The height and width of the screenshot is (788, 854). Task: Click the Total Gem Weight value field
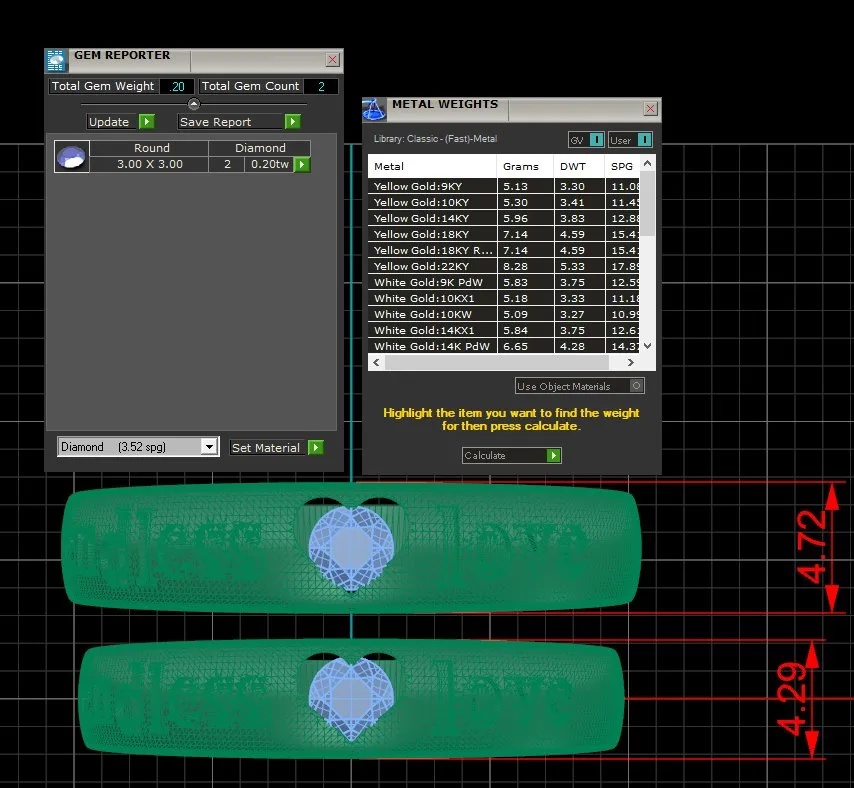(x=177, y=87)
